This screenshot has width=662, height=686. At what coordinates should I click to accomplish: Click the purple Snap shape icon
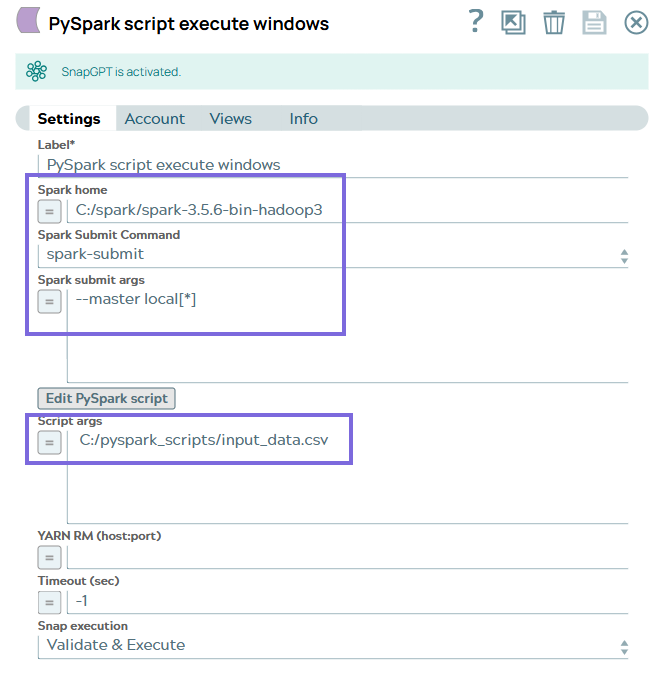(x=29, y=22)
